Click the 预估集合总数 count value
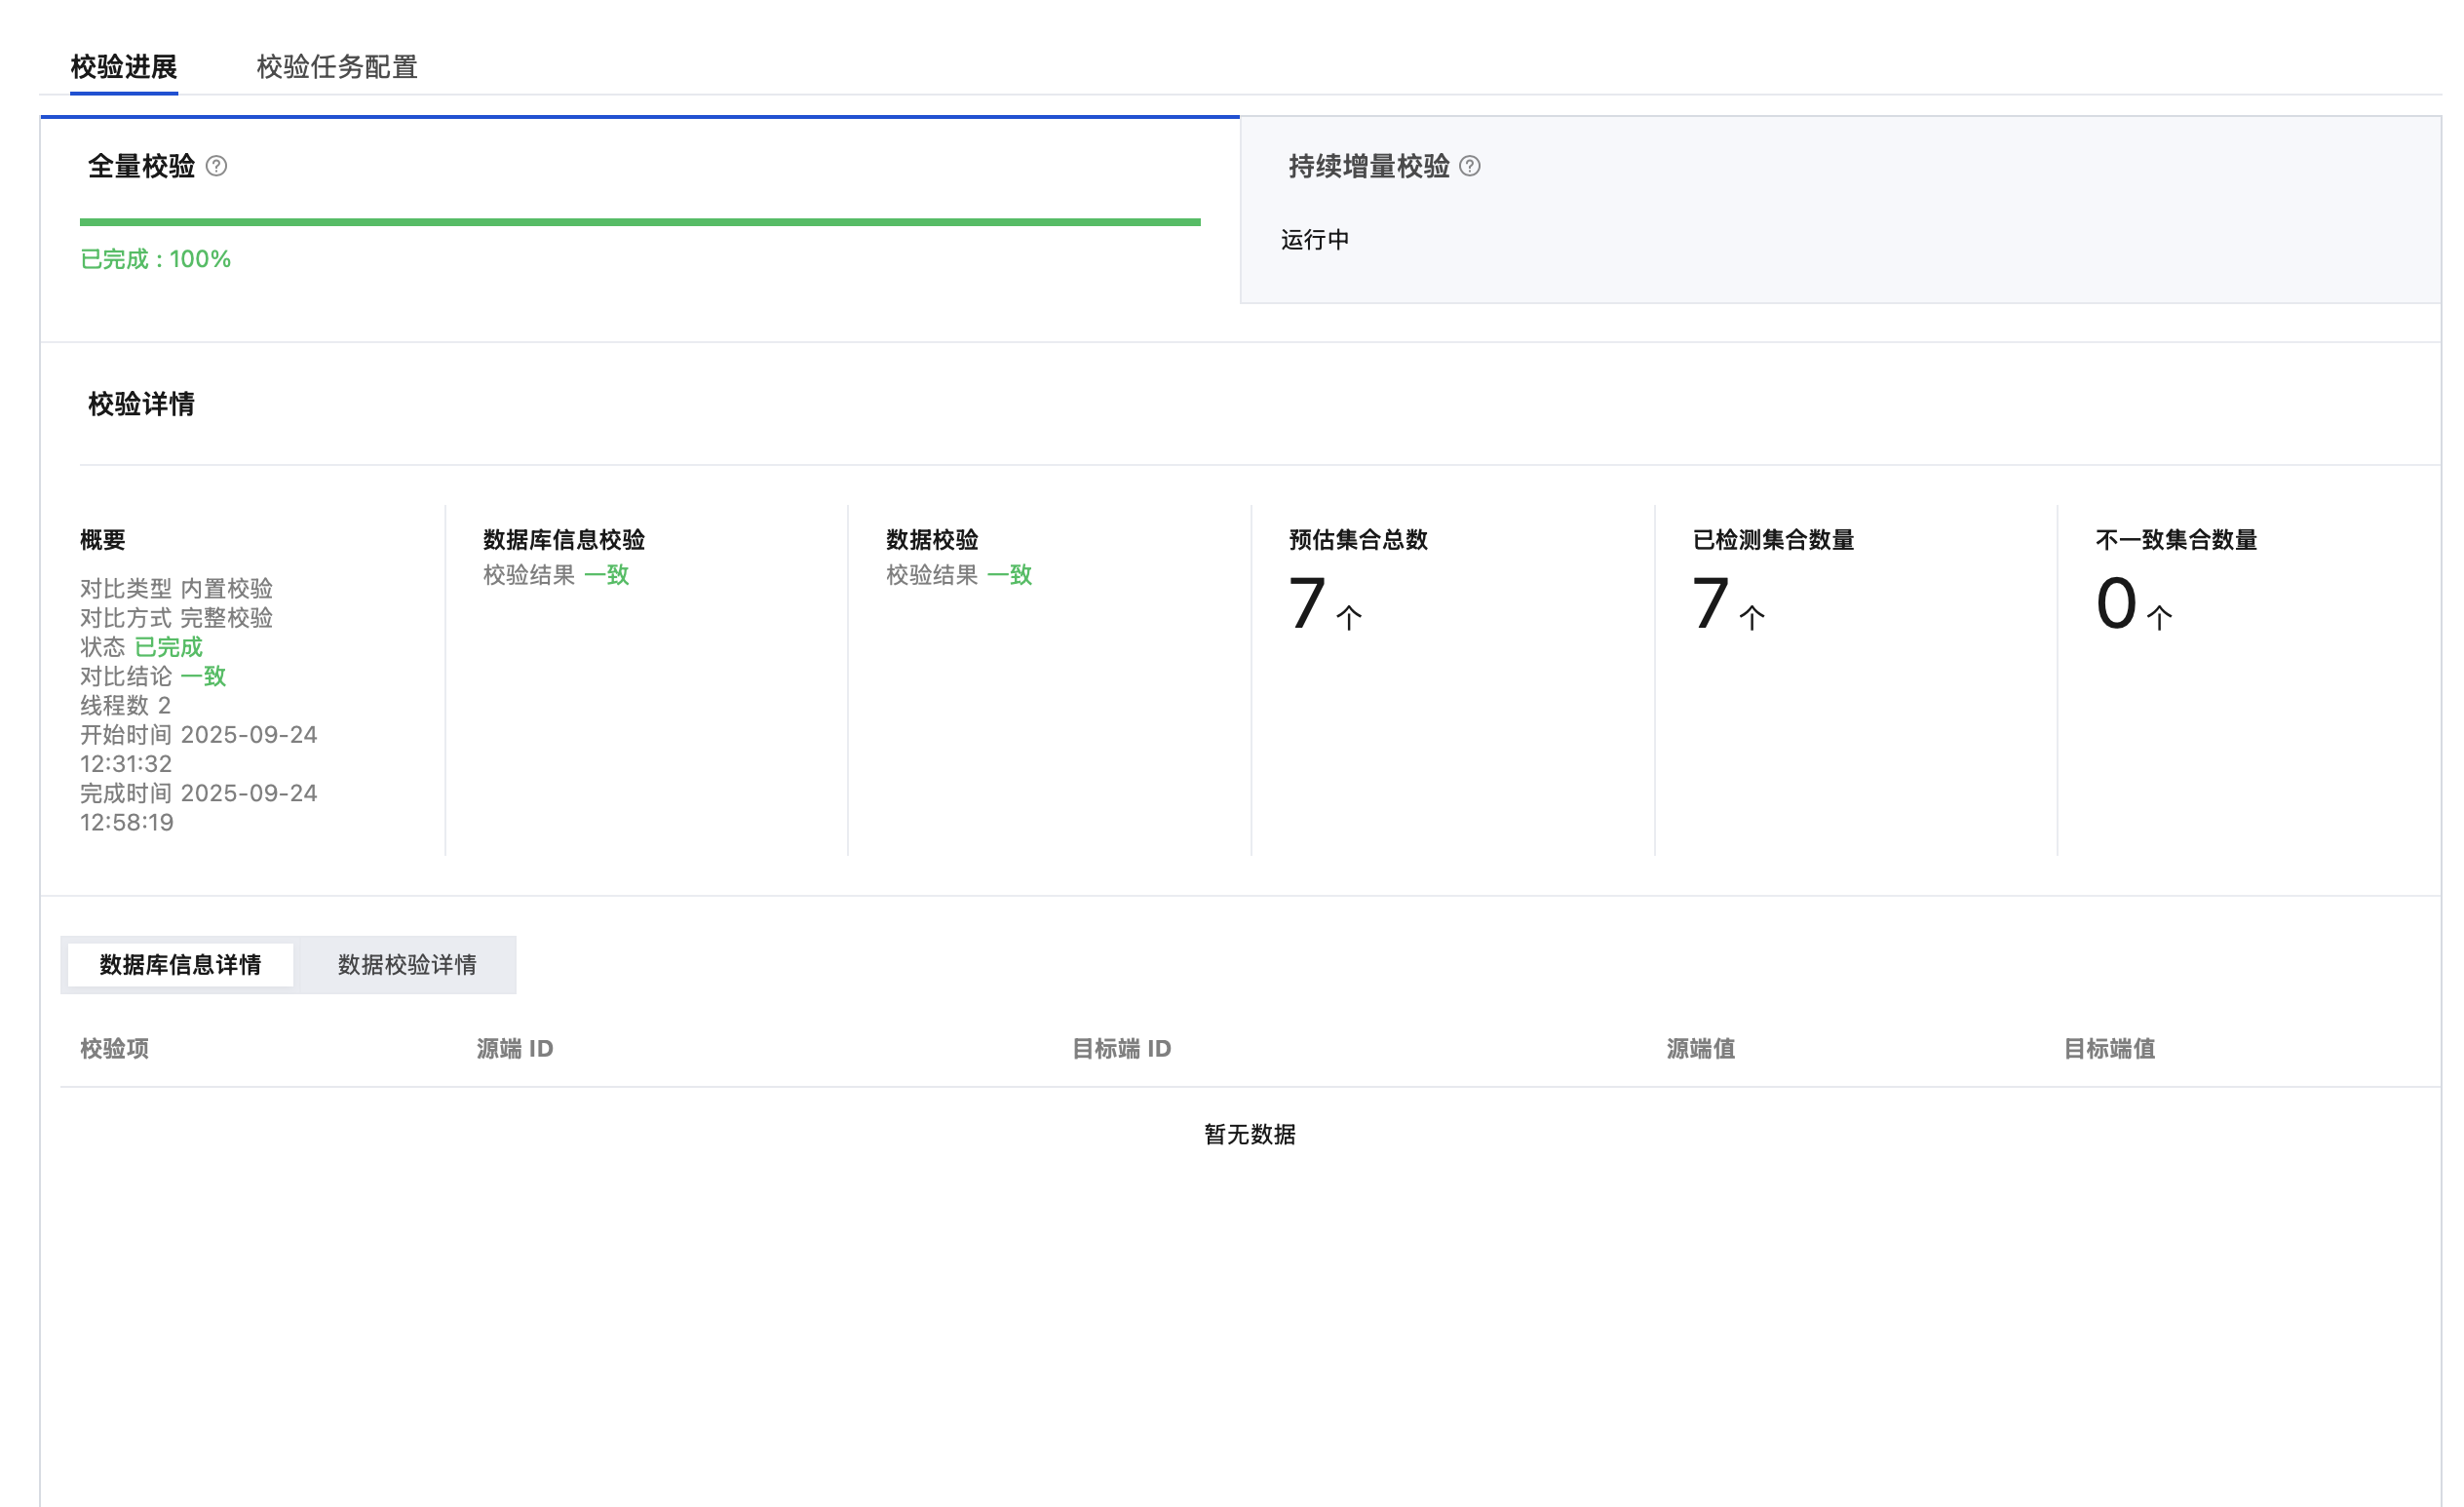Image resolution: width=2464 pixels, height=1507 pixels. point(1307,604)
